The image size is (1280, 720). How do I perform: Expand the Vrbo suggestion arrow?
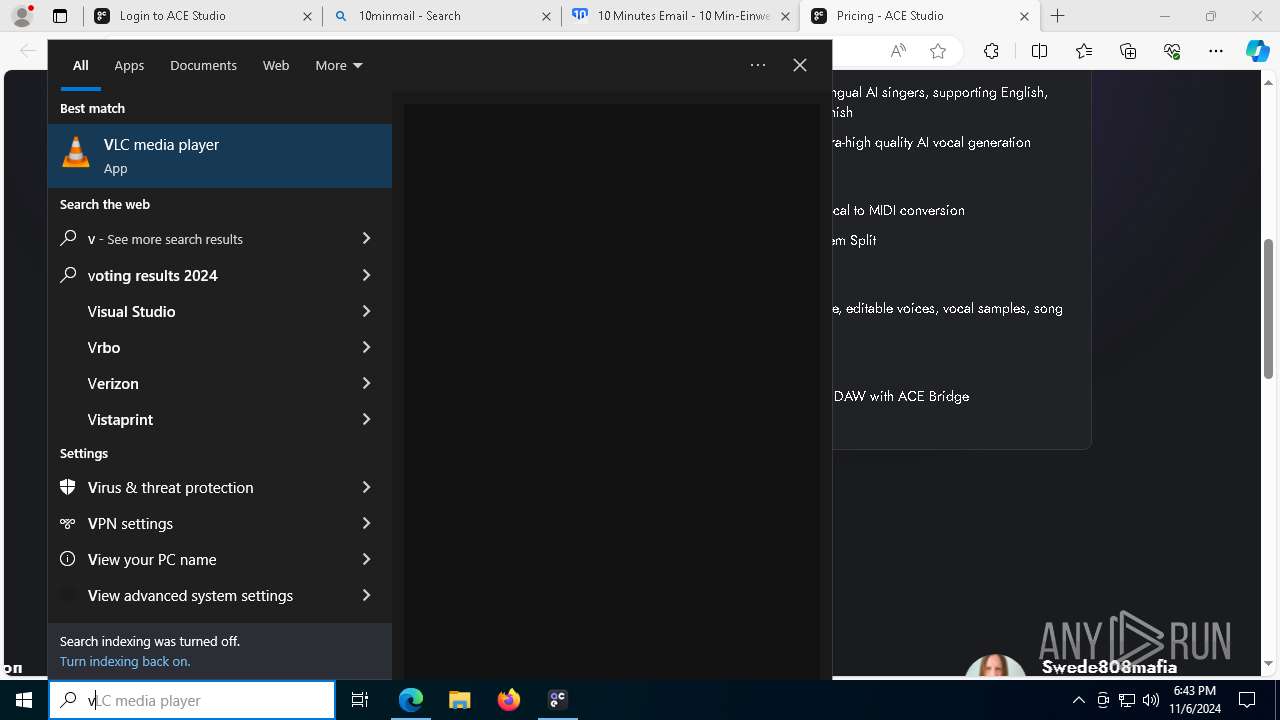pos(366,347)
